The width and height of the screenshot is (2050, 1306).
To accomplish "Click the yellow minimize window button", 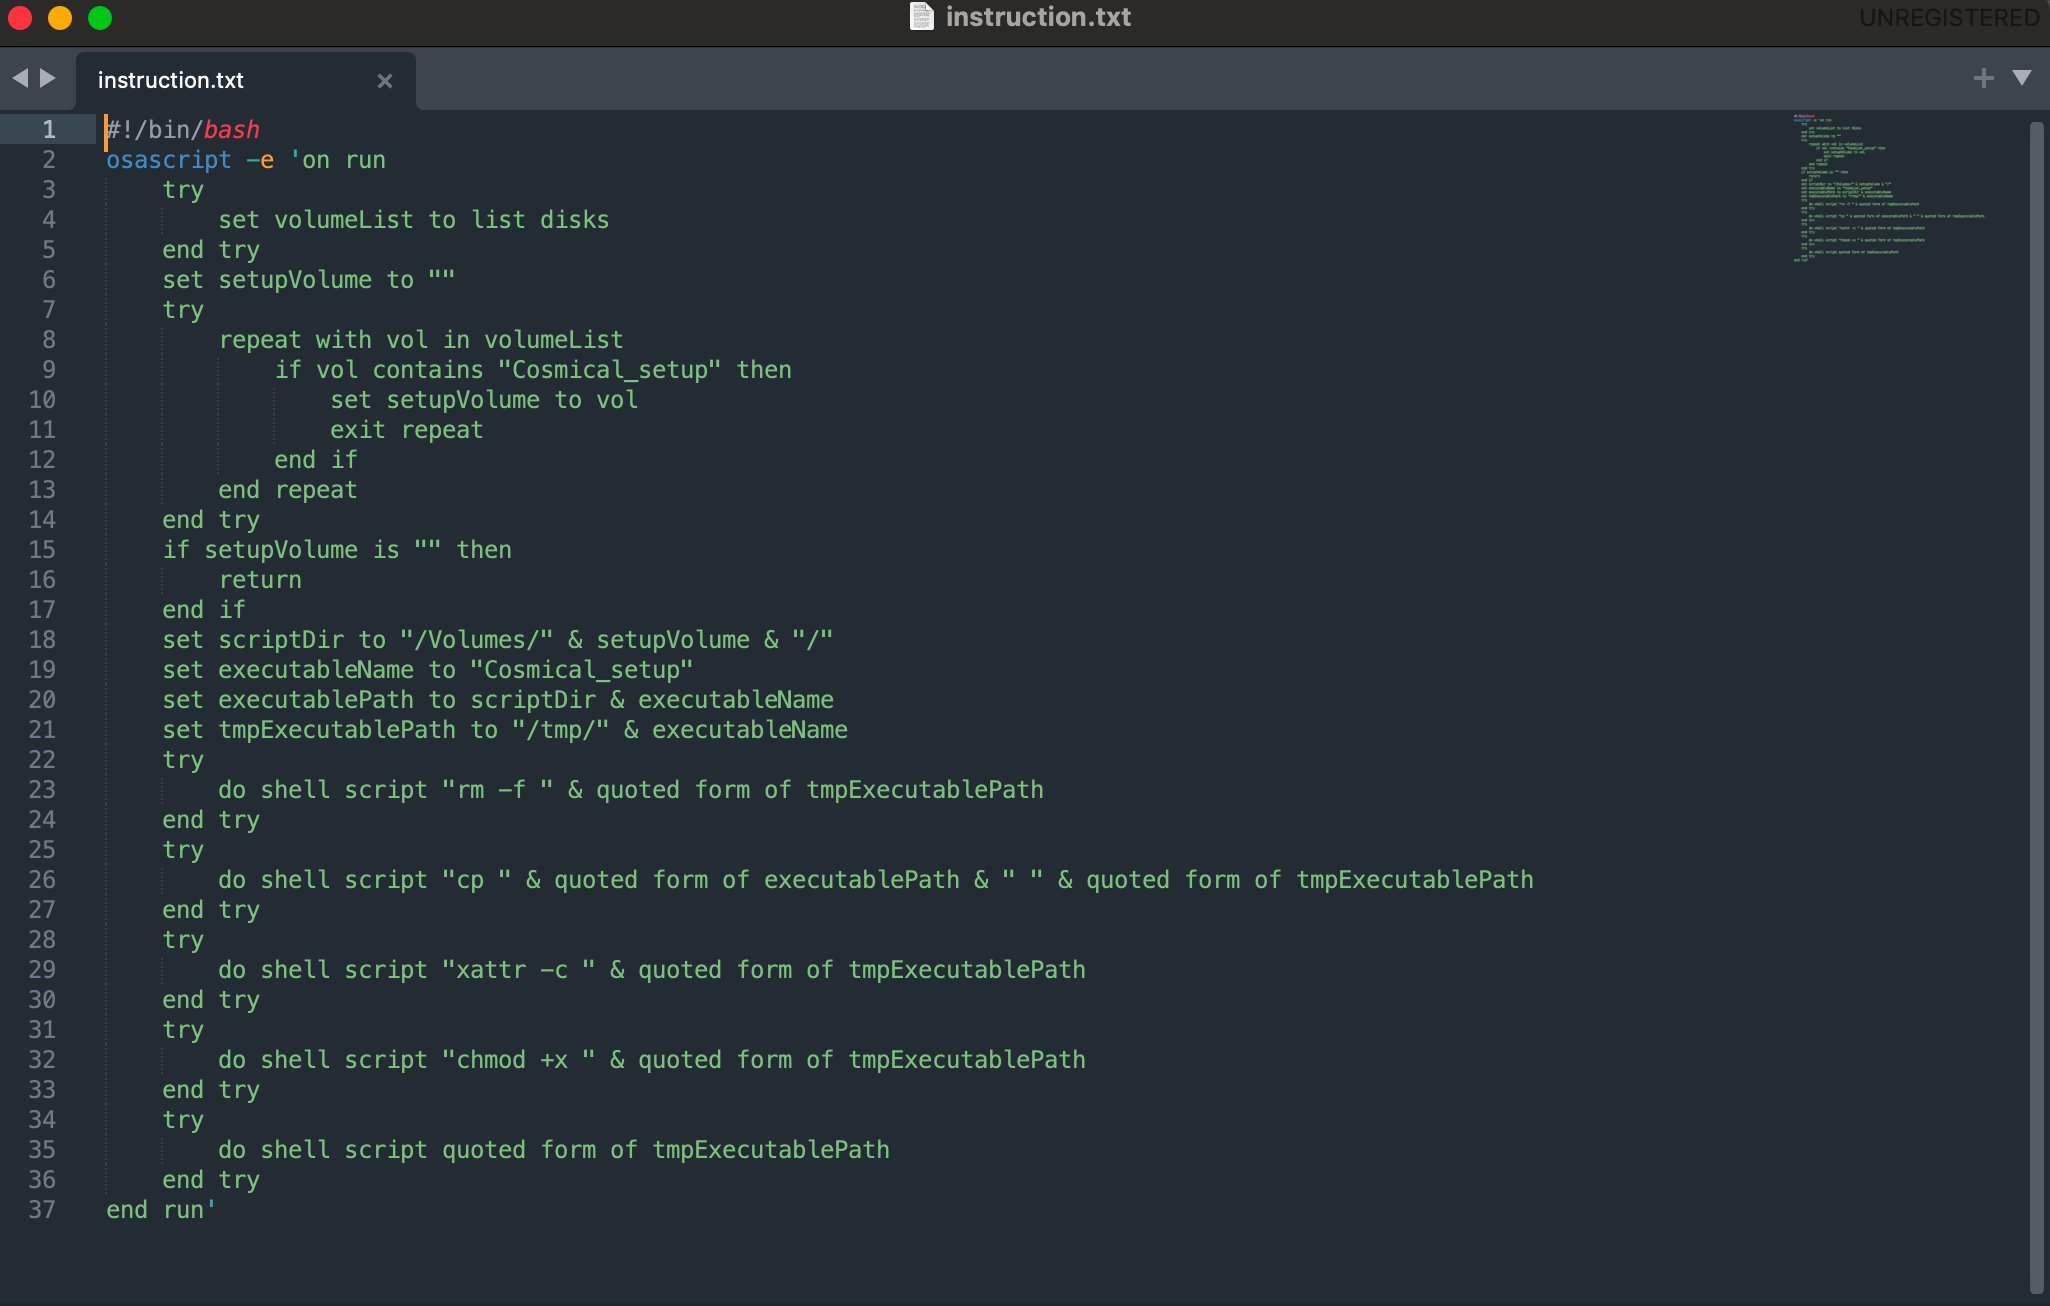I will (60, 18).
